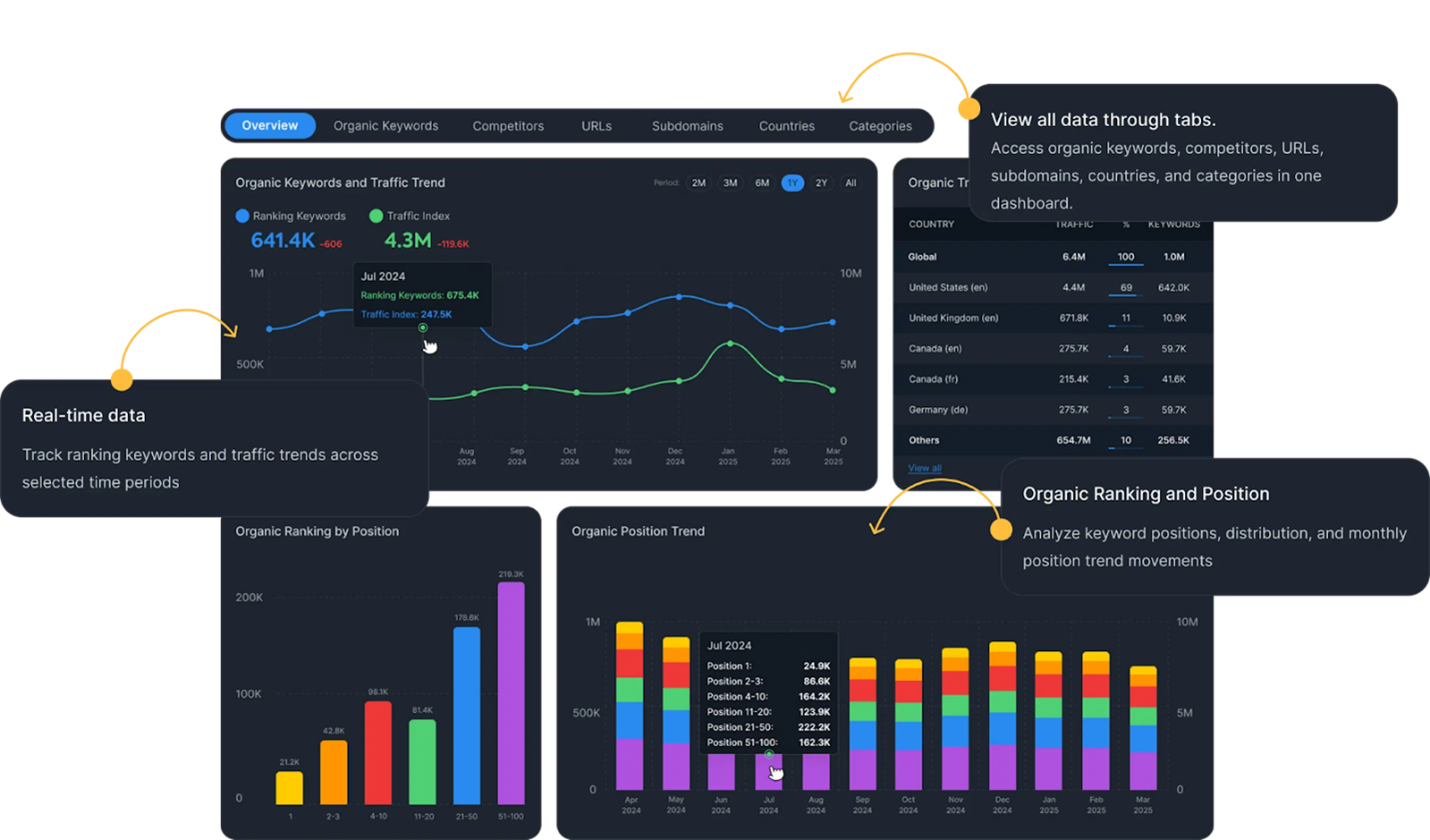Select the 6M period button
Screen dimensions: 1430x840
762,183
